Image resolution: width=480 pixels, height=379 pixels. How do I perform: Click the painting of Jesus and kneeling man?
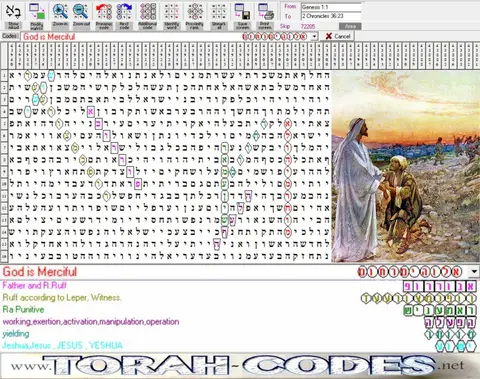click(406, 166)
